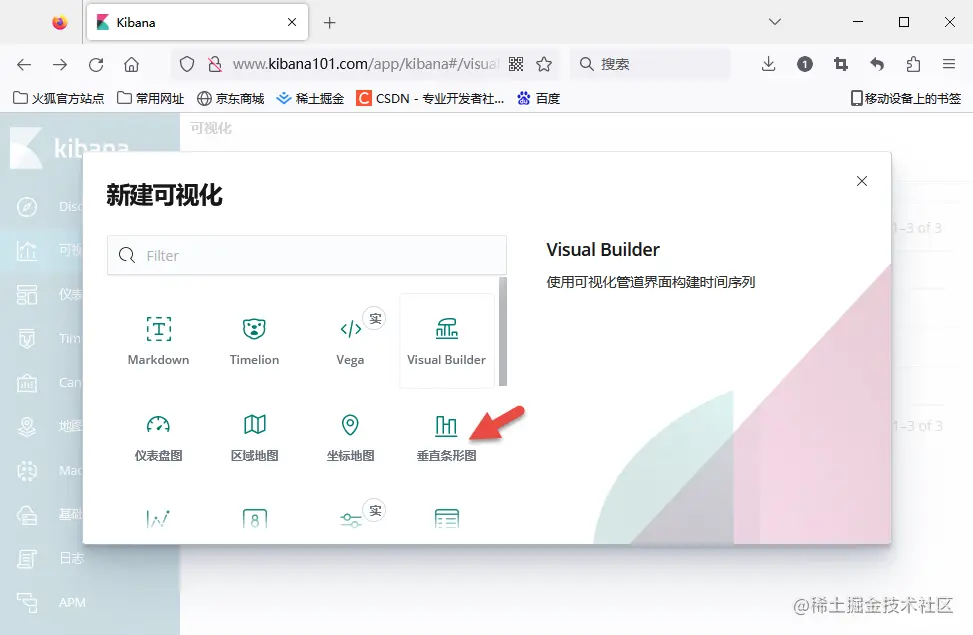
Task: Reload the current page
Action: [x=96, y=64]
